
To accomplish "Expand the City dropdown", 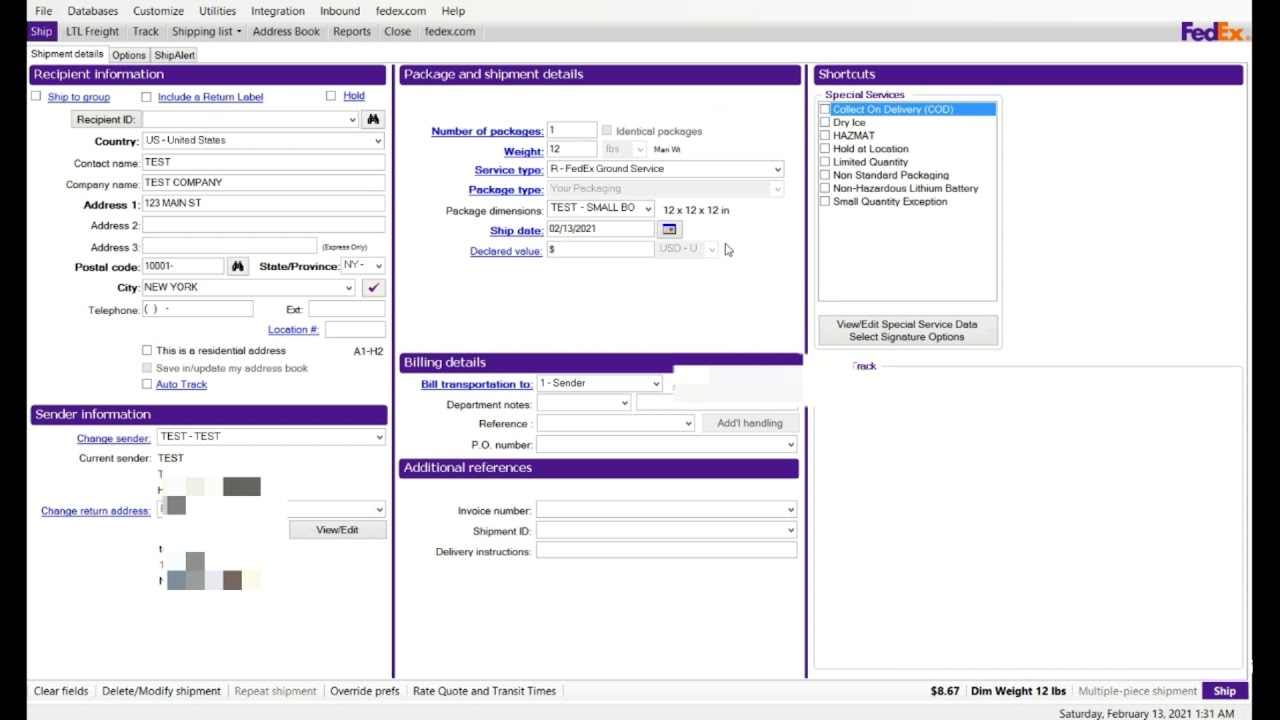I will (349, 288).
